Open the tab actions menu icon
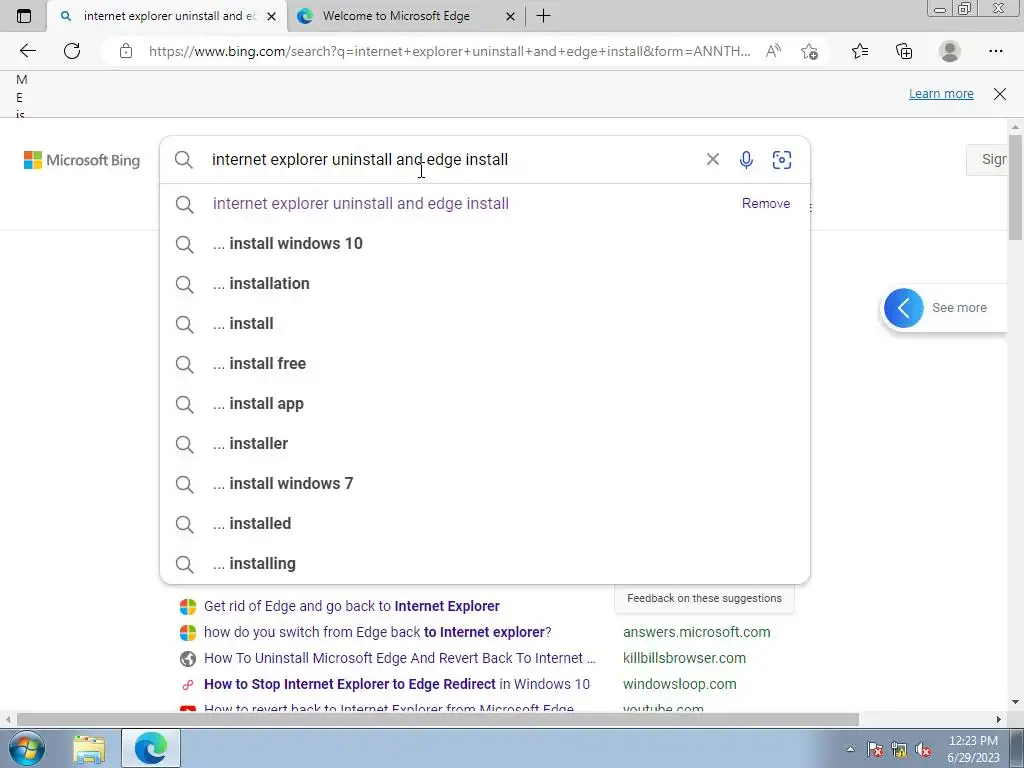This screenshot has width=1024, height=768. point(24,16)
